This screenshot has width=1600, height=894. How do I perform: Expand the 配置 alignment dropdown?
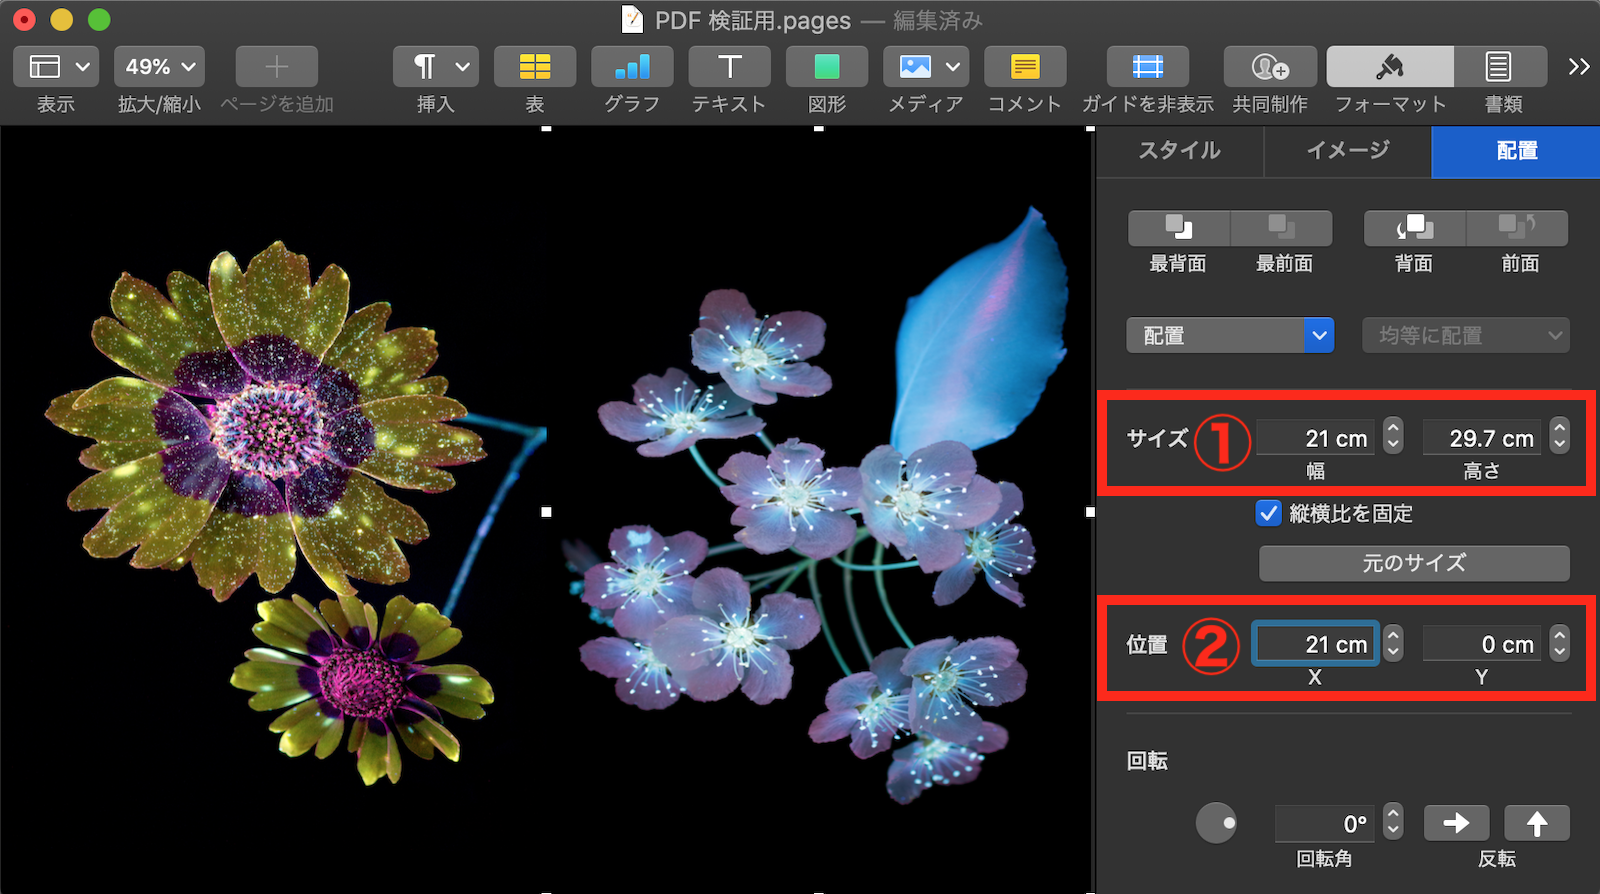coord(1230,335)
